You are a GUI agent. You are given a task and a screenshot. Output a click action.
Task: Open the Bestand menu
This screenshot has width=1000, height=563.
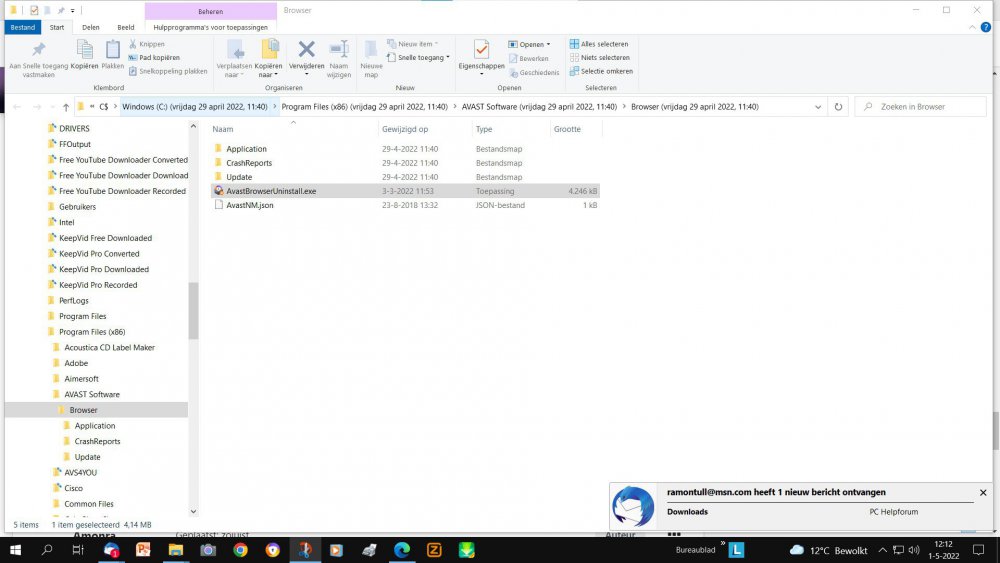(22, 27)
